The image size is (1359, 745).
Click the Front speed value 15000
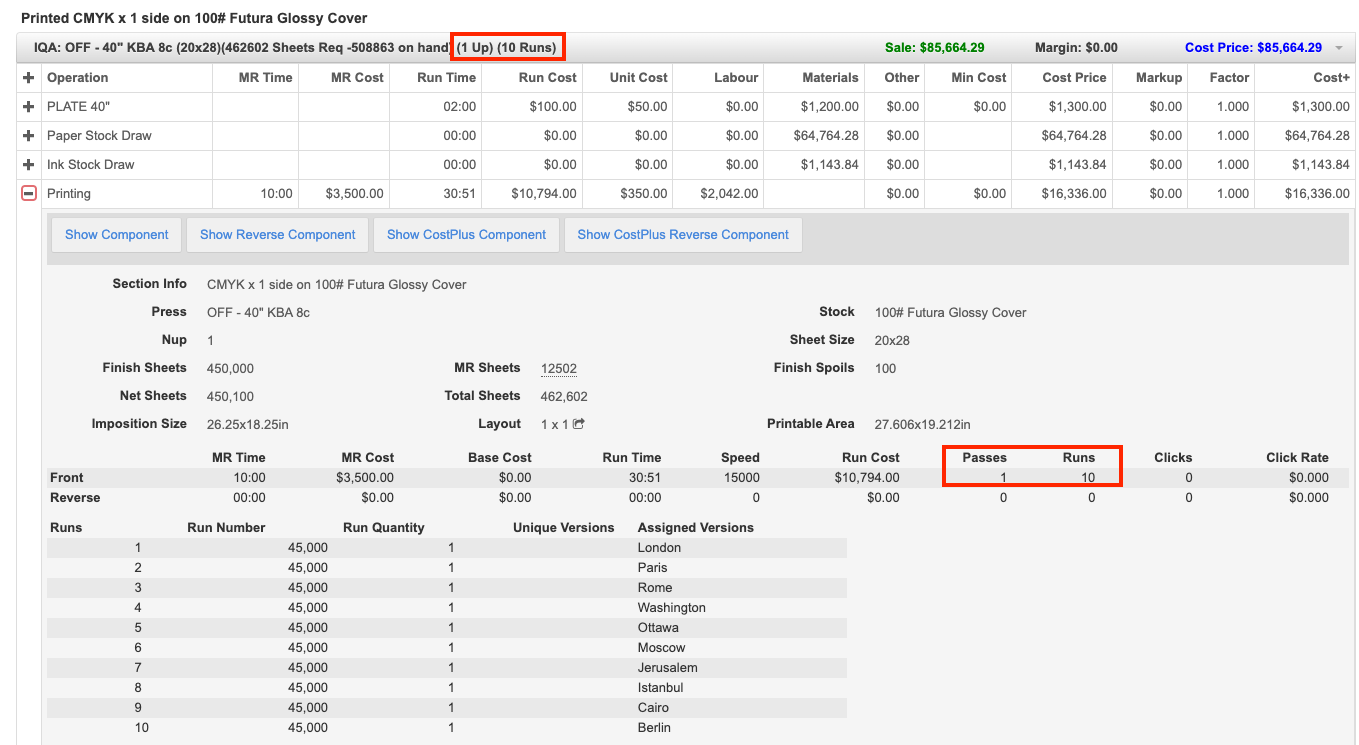pyautogui.click(x=742, y=478)
